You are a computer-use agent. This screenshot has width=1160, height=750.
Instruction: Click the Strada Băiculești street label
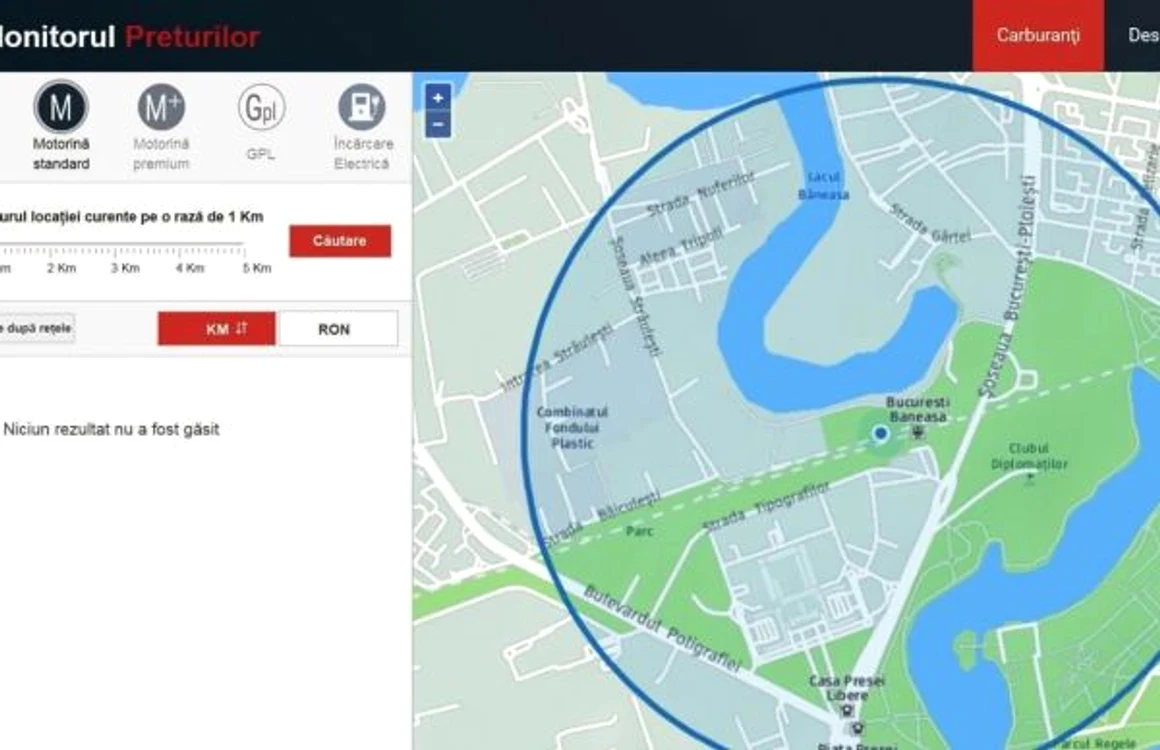(x=601, y=517)
